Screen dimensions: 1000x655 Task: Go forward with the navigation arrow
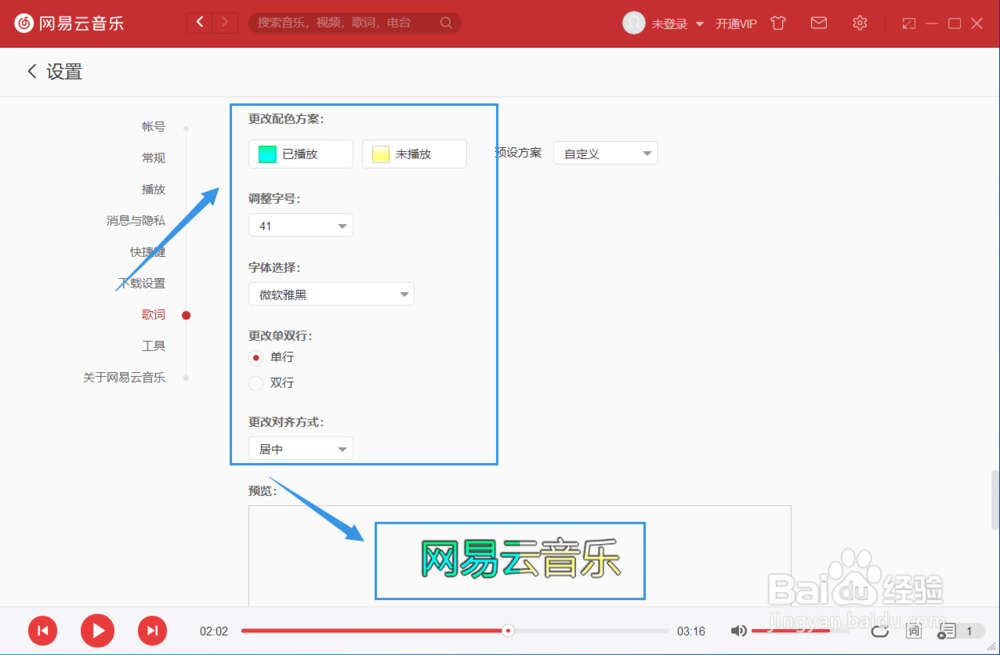tap(224, 23)
